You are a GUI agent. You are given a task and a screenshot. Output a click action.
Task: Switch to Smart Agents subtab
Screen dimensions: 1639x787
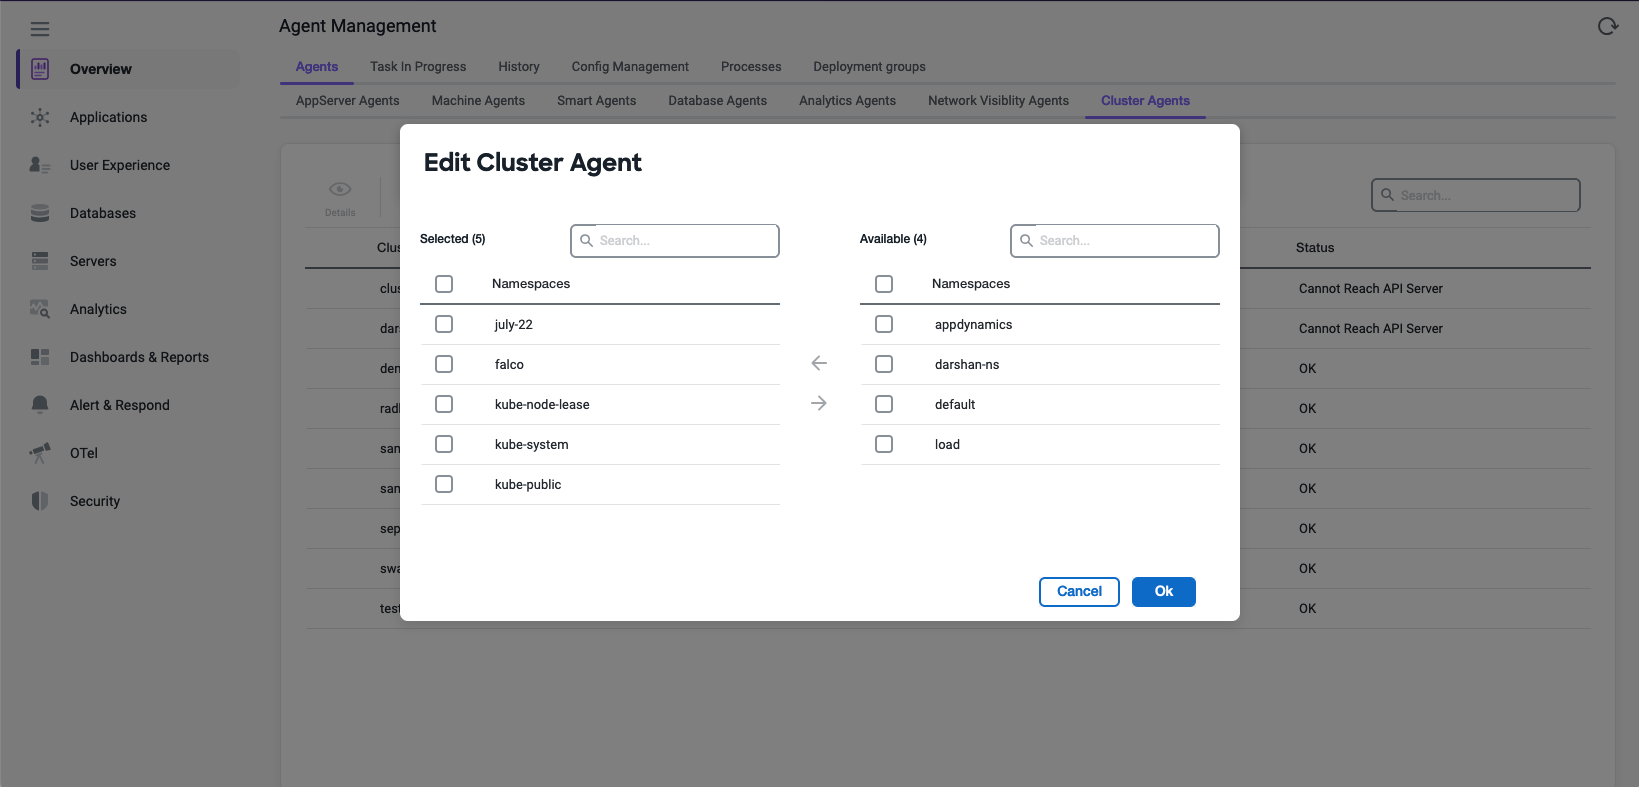[x=597, y=101]
